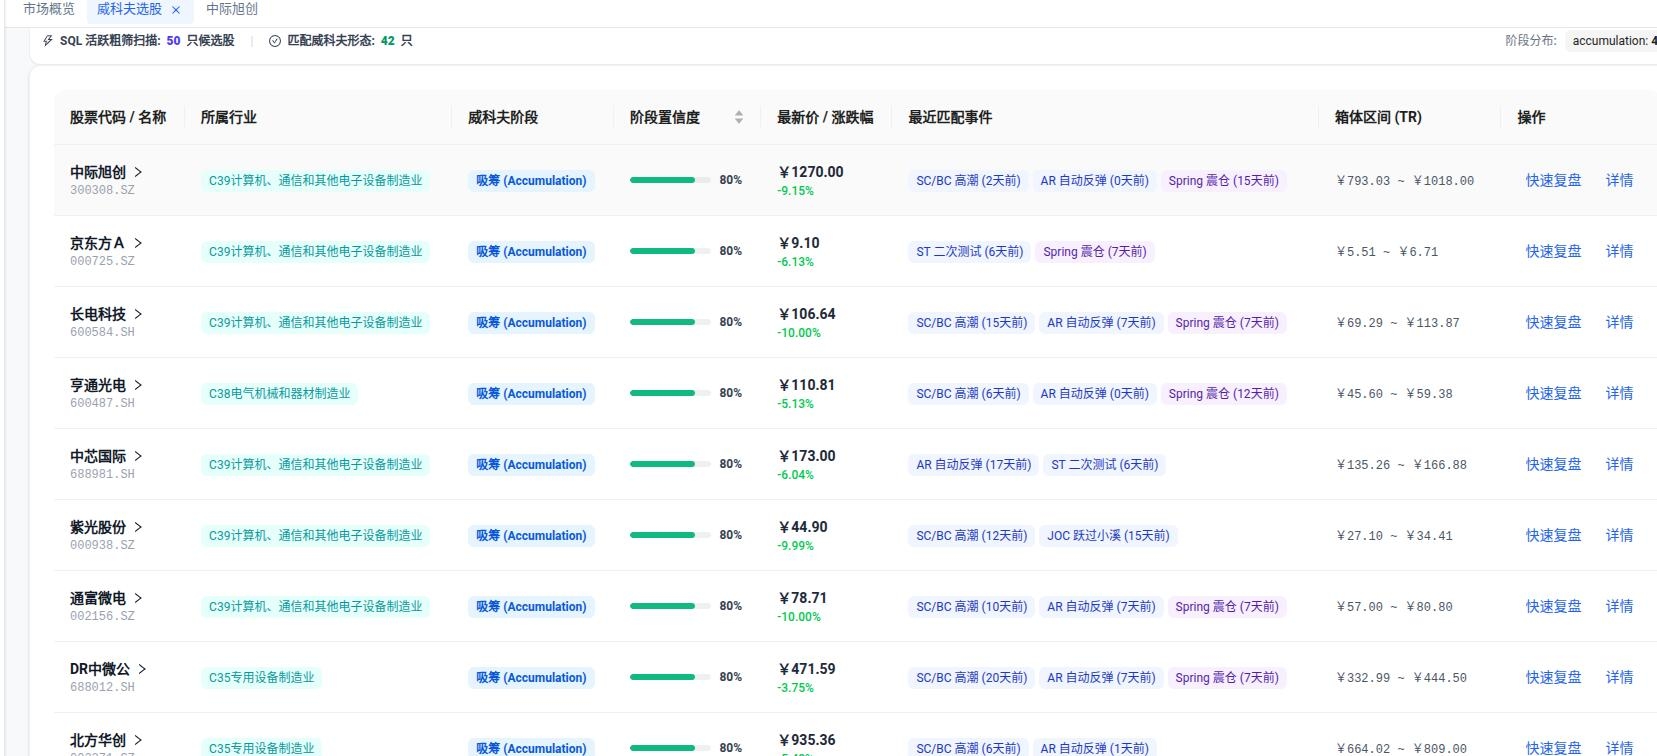Click the C38电气机械和器材制造业 industry tag
Screen dimensions: 1657x756
tap(279, 394)
